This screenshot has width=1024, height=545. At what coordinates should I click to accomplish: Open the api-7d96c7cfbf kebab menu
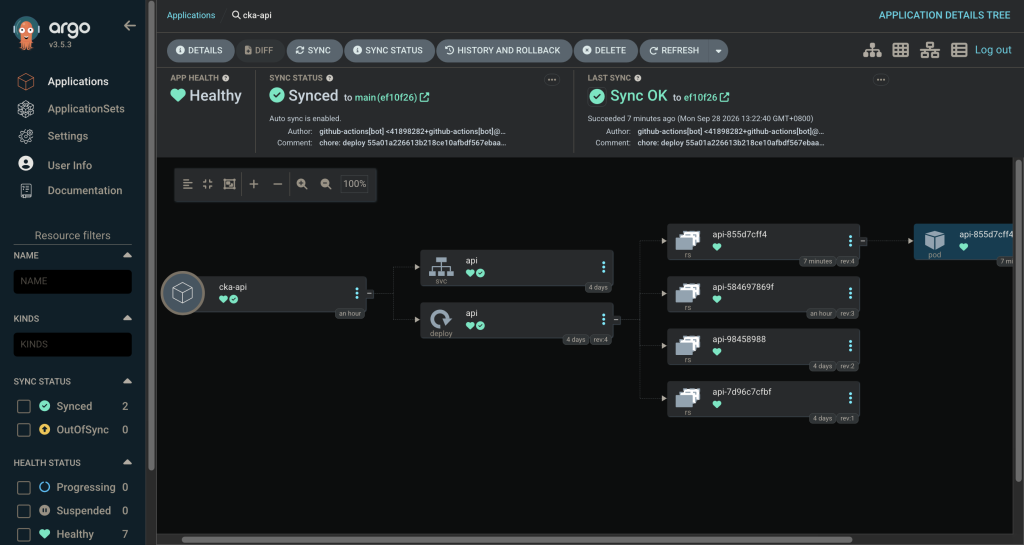tap(850, 398)
